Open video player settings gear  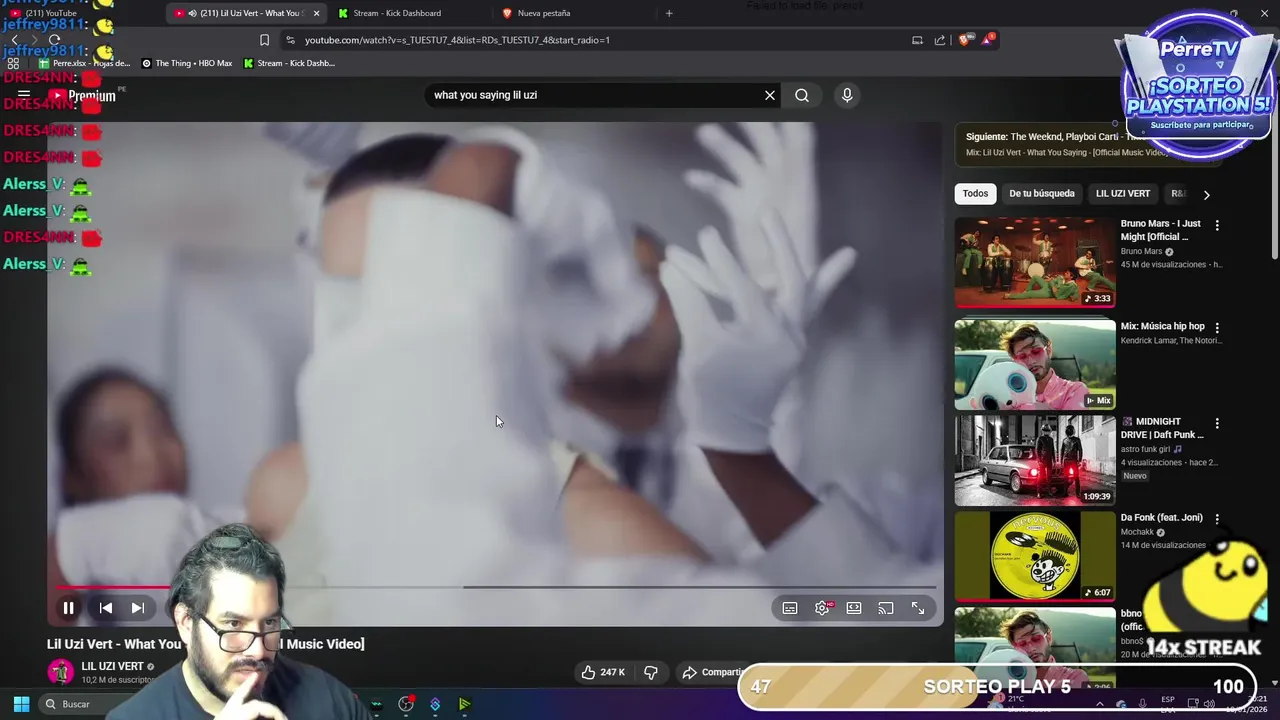click(822, 608)
